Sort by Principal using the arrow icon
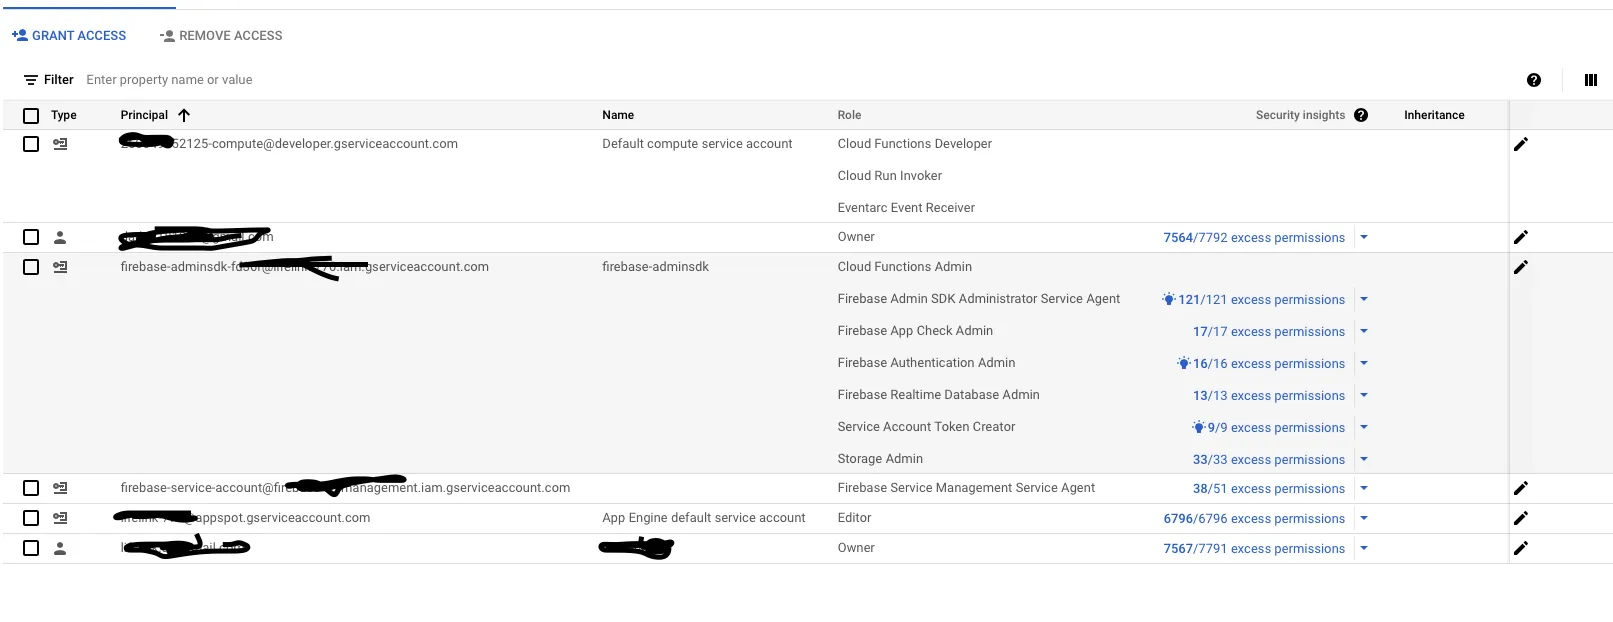 (x=184, y=115)
